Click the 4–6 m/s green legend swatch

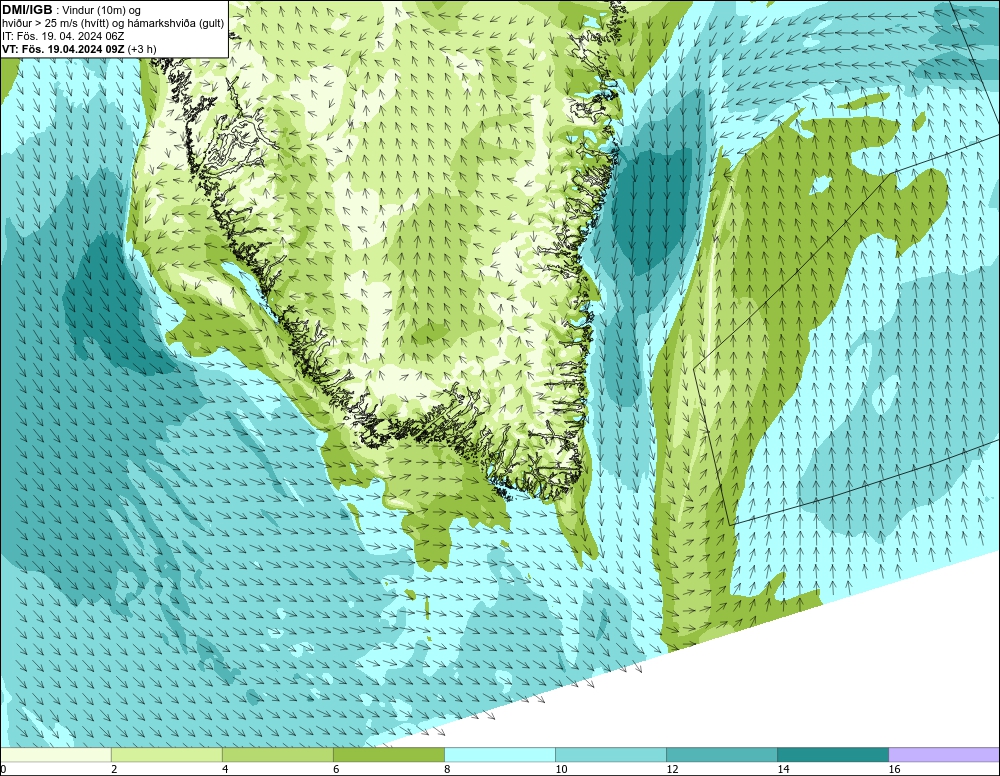(x=278, y=755)
